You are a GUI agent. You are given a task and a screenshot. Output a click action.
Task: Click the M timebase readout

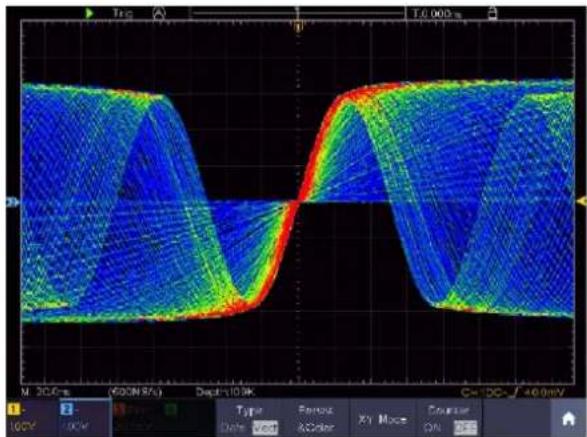point(45,392)
